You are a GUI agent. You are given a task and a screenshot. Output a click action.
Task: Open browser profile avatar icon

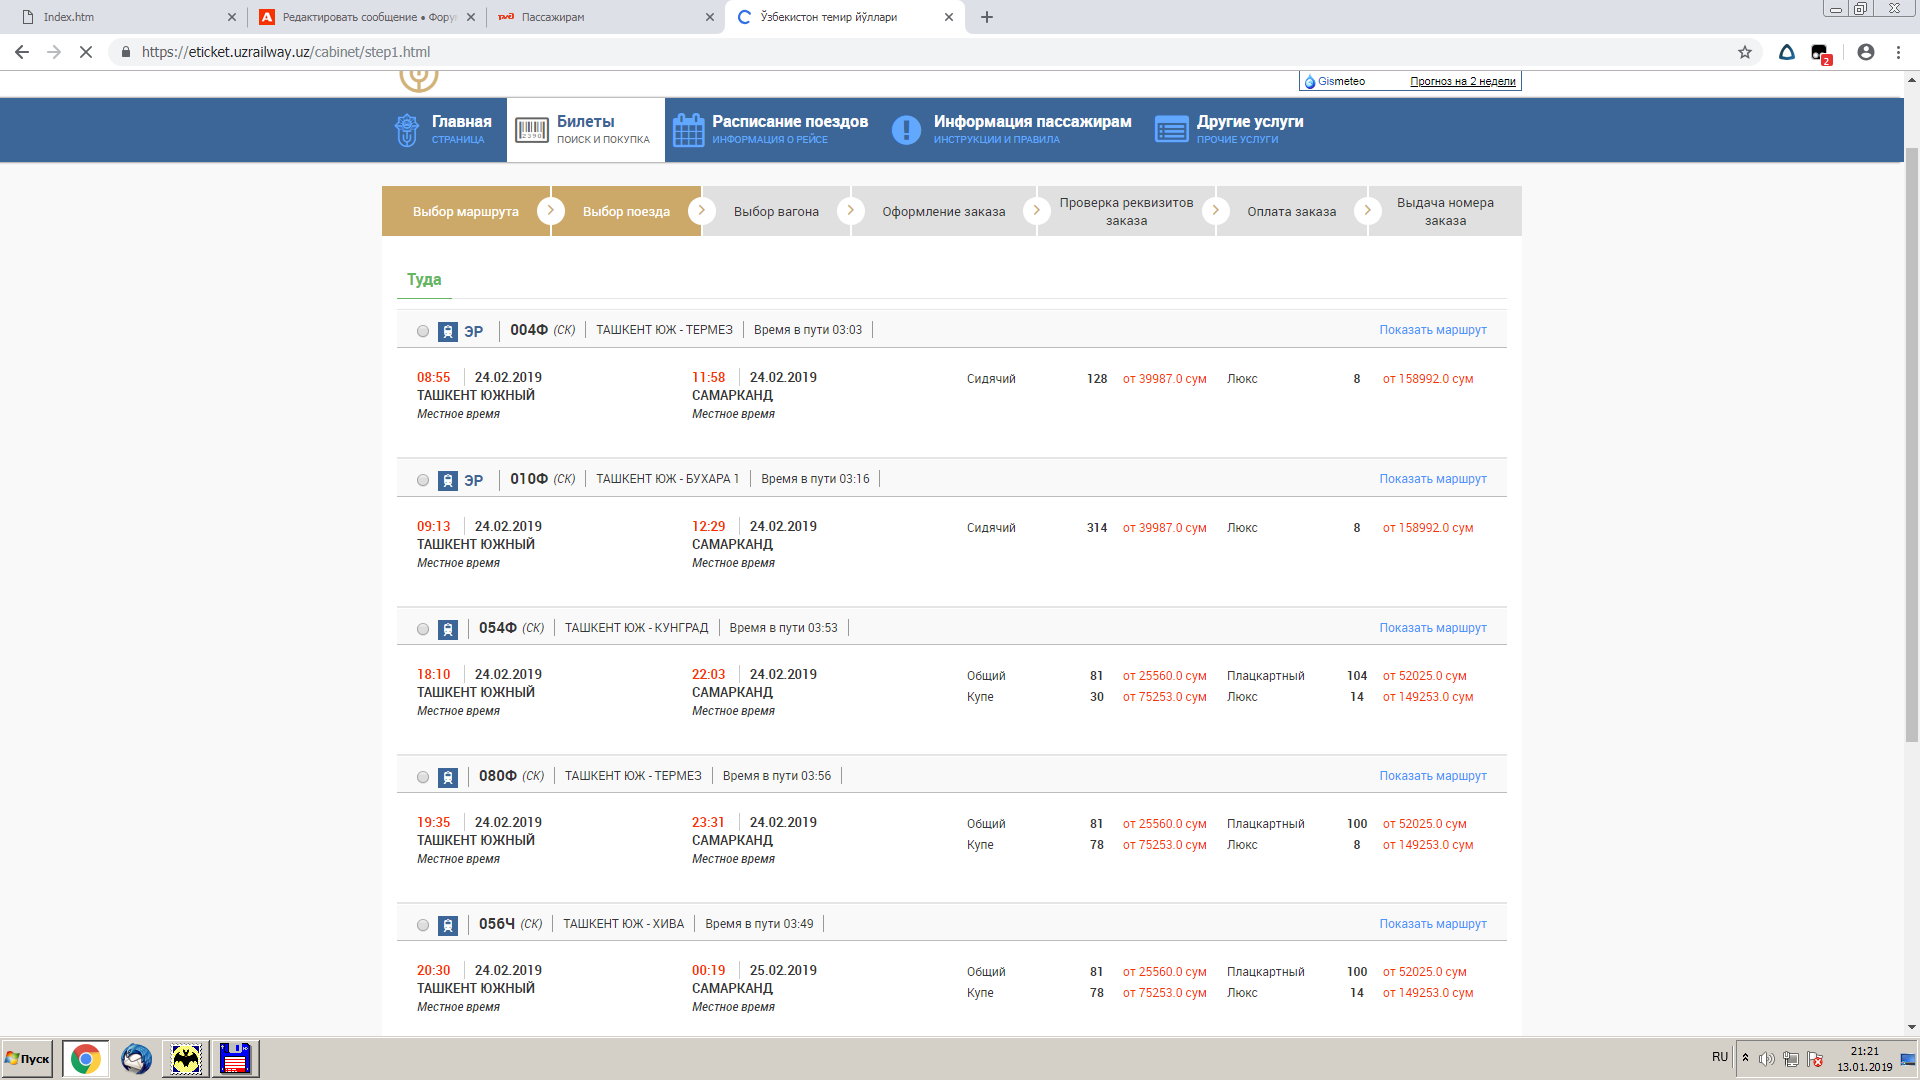pos(1866,52)
